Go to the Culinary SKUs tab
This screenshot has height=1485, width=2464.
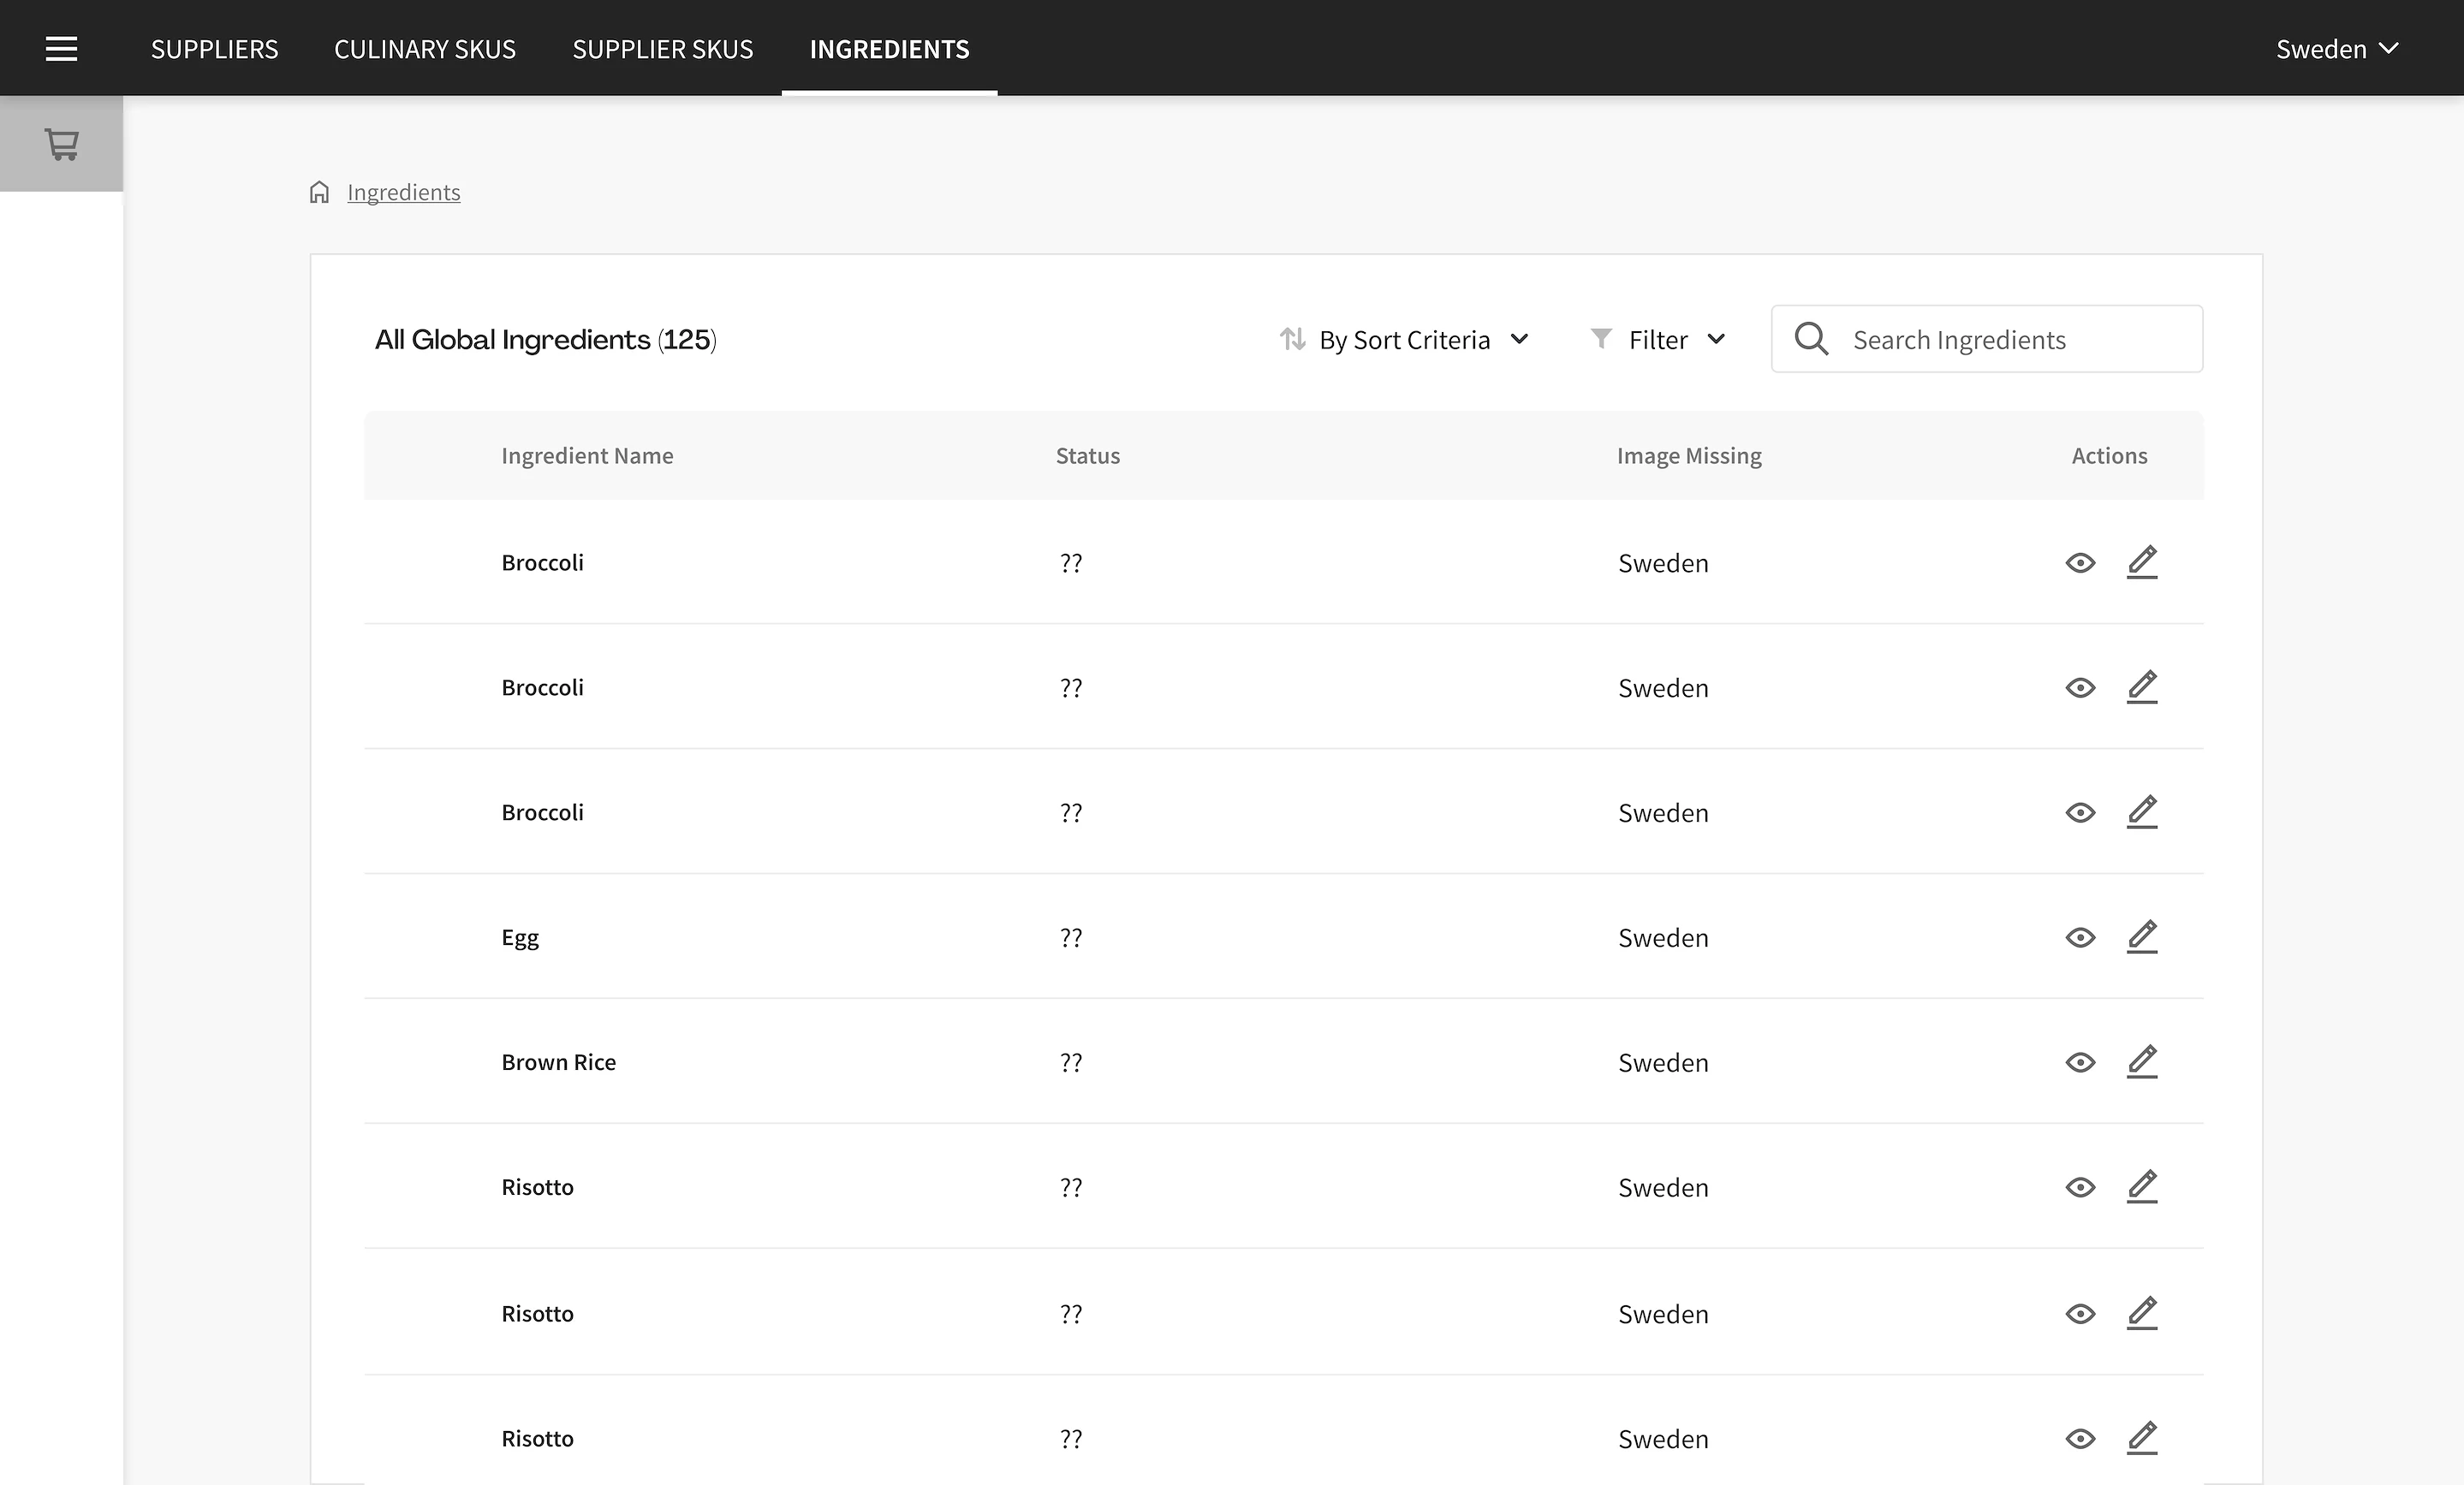point(425,49)
